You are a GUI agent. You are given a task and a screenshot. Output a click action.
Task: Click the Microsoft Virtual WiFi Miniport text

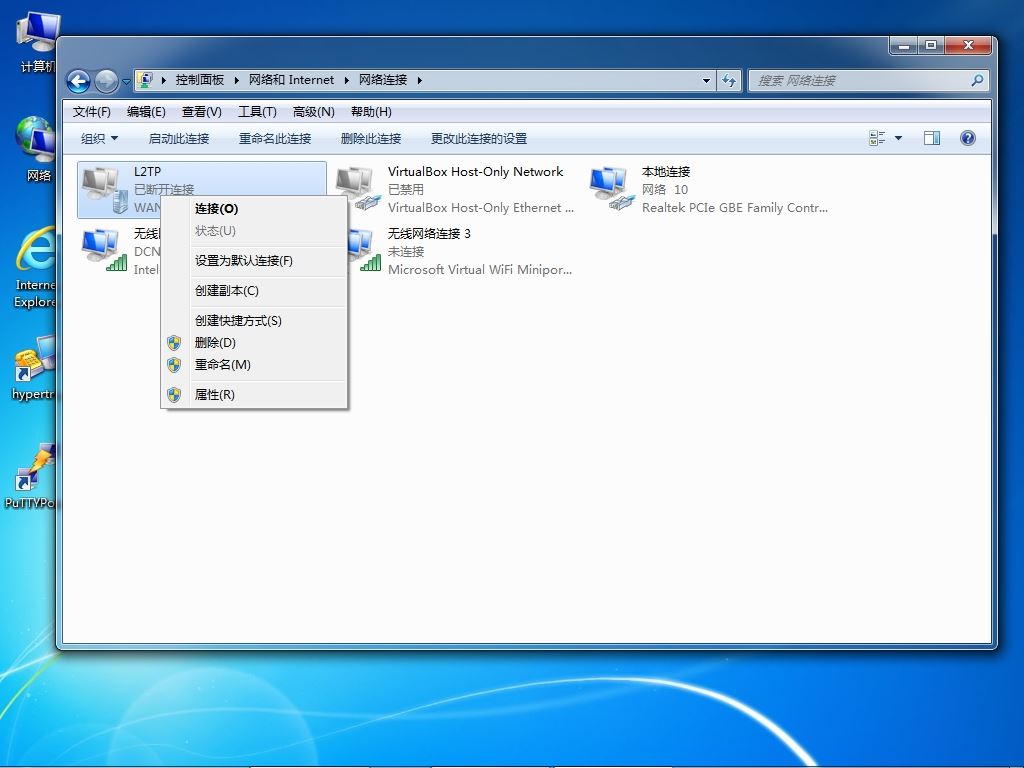tap(479, 270)
